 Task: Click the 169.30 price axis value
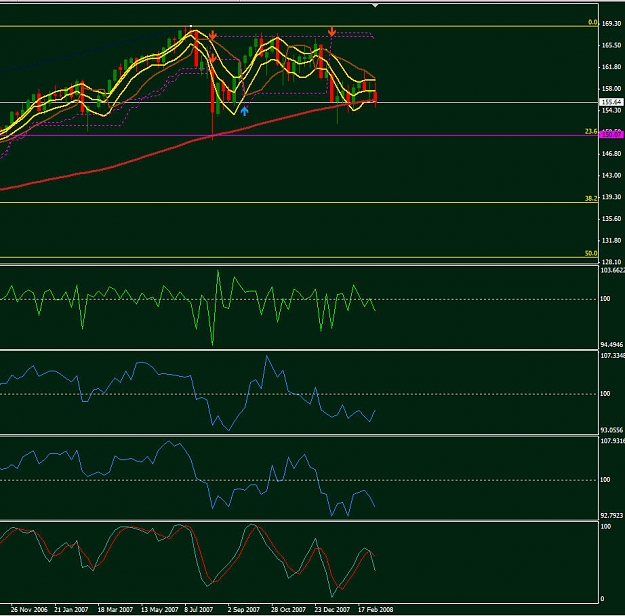click(611, 24)
